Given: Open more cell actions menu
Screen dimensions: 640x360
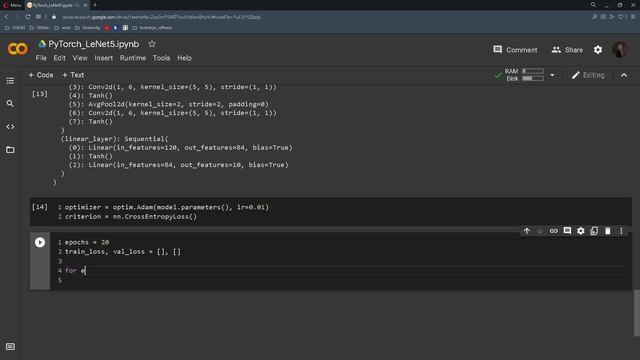Looking at the screenshot, I should [x=621, y=231].
